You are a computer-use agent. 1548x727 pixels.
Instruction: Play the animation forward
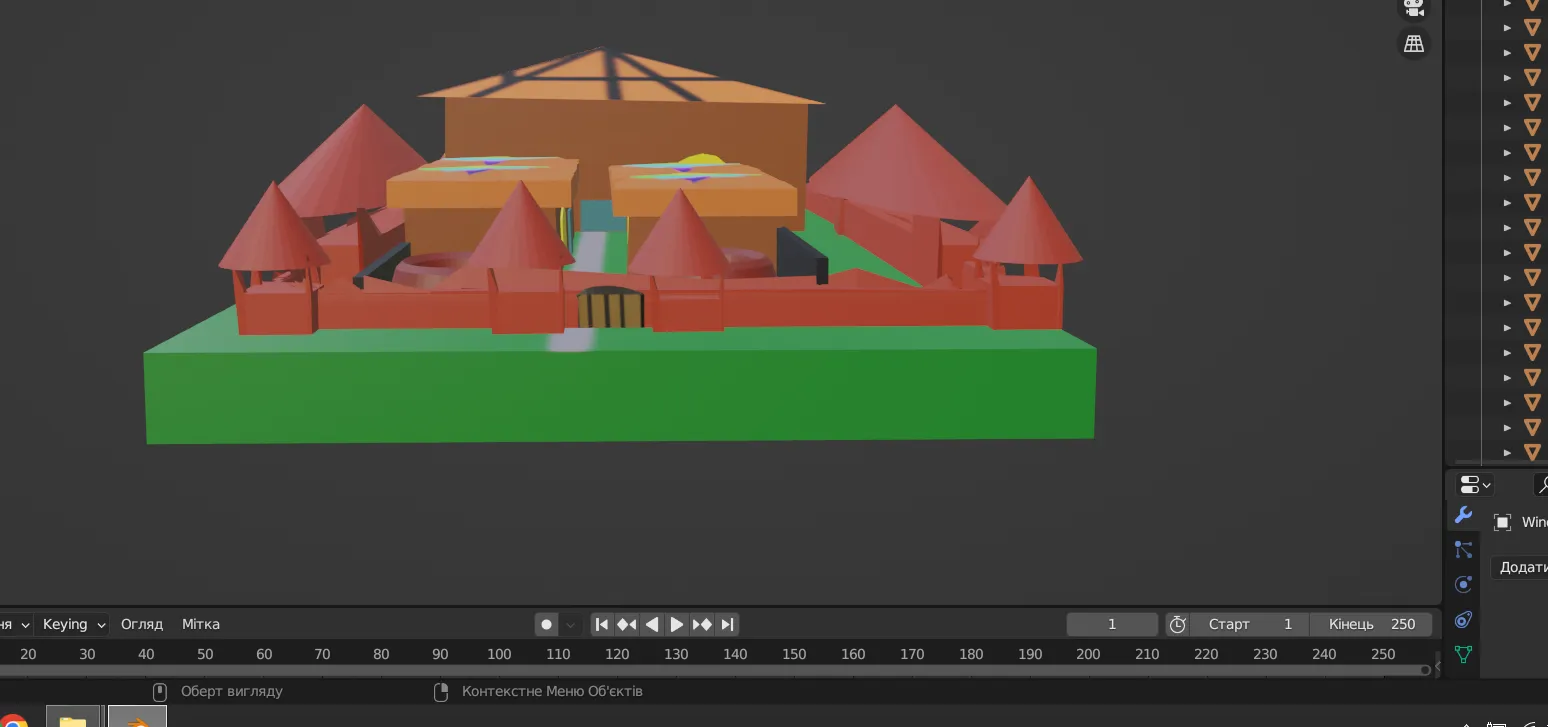pos(677,624)
